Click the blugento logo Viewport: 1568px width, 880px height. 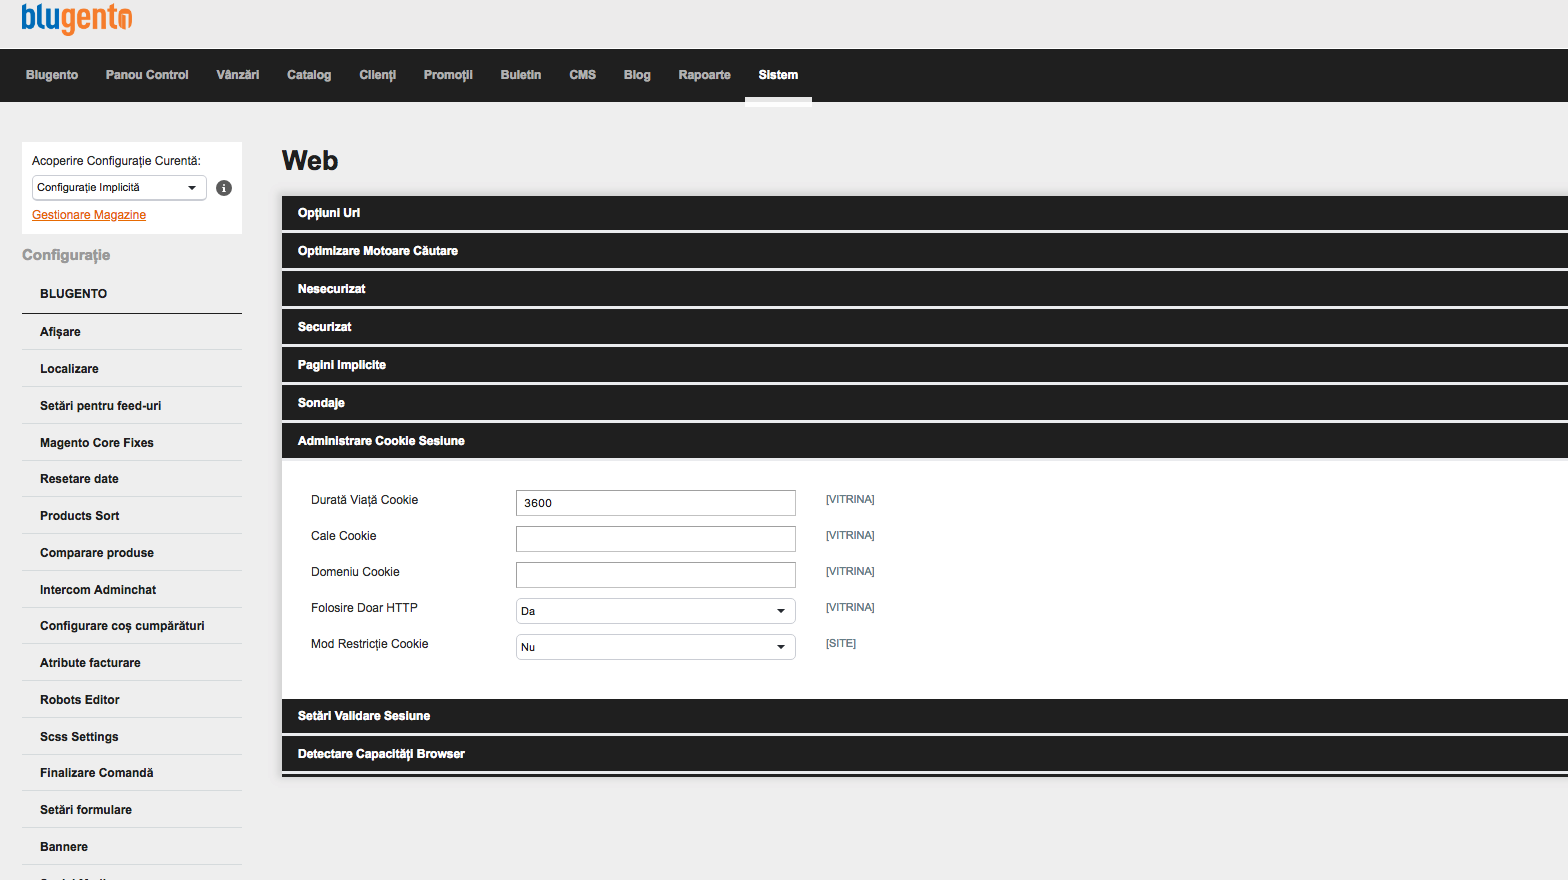click(77, 18)
